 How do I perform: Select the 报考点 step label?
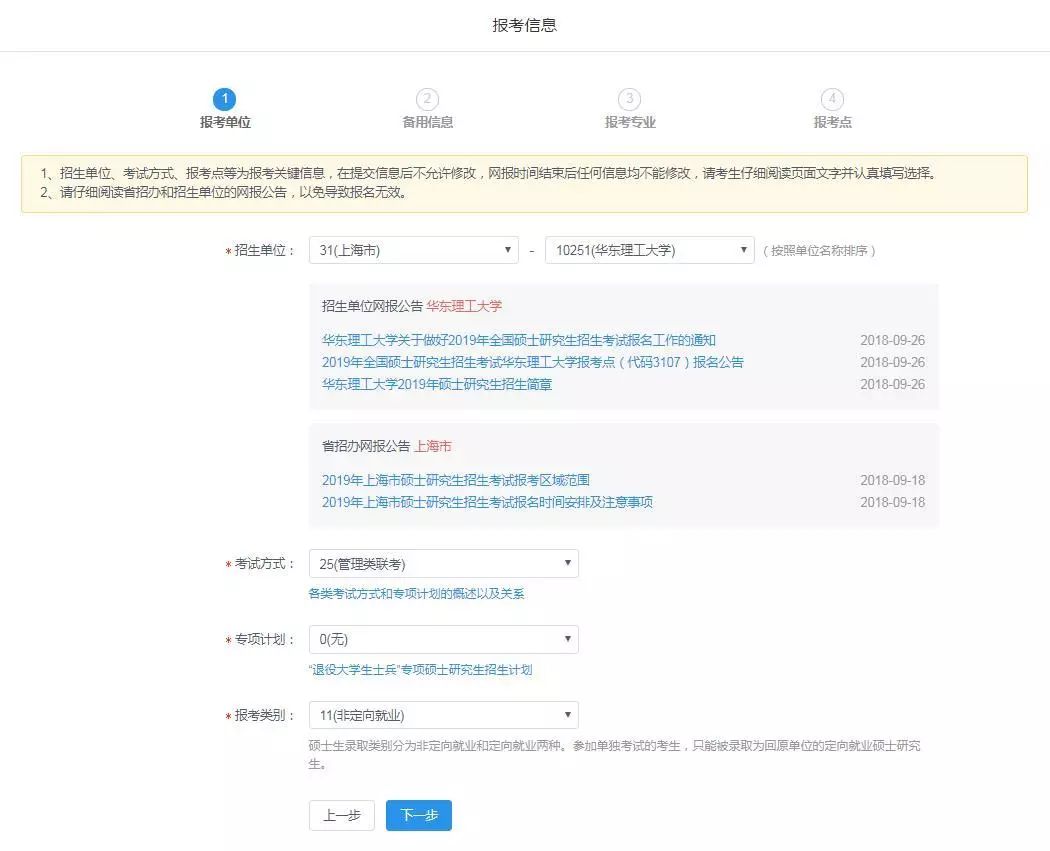point(832,122)
